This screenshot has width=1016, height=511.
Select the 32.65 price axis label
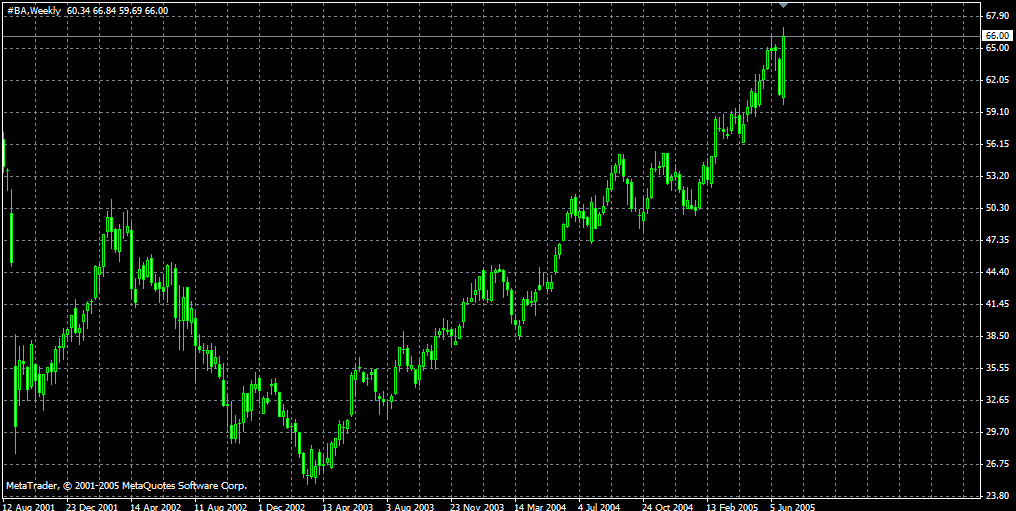997,400
